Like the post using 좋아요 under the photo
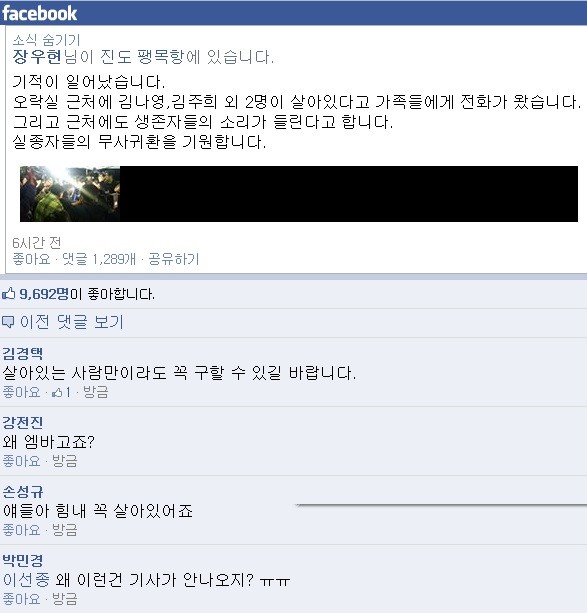587x613 pixels. click(x=31, y=259)
